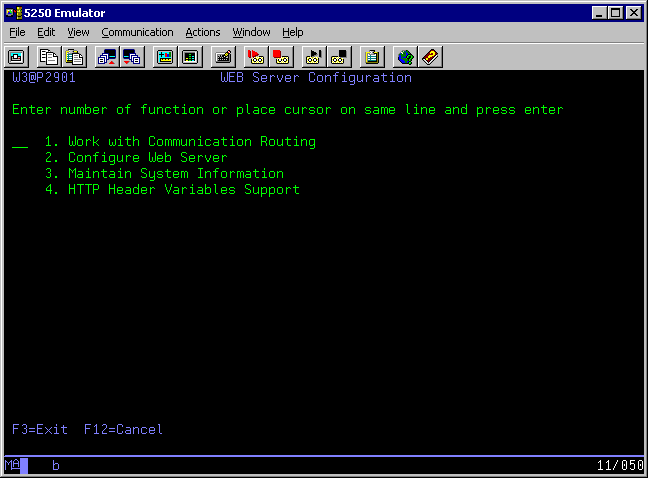Click the Copy toolbar icon
The width and height of the screenshot is (648, 478).
(48, 57)
